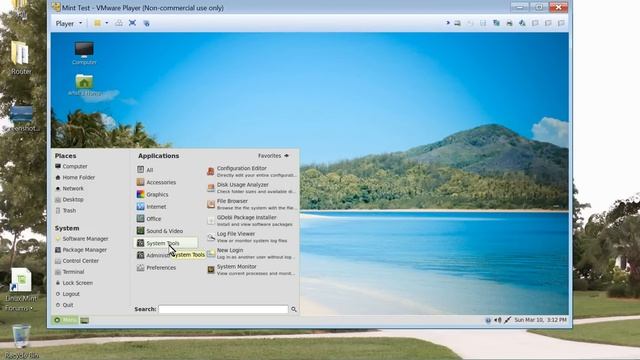Open Linux Mint Forums shortcut
640x360 pixels.
[20, 290]
